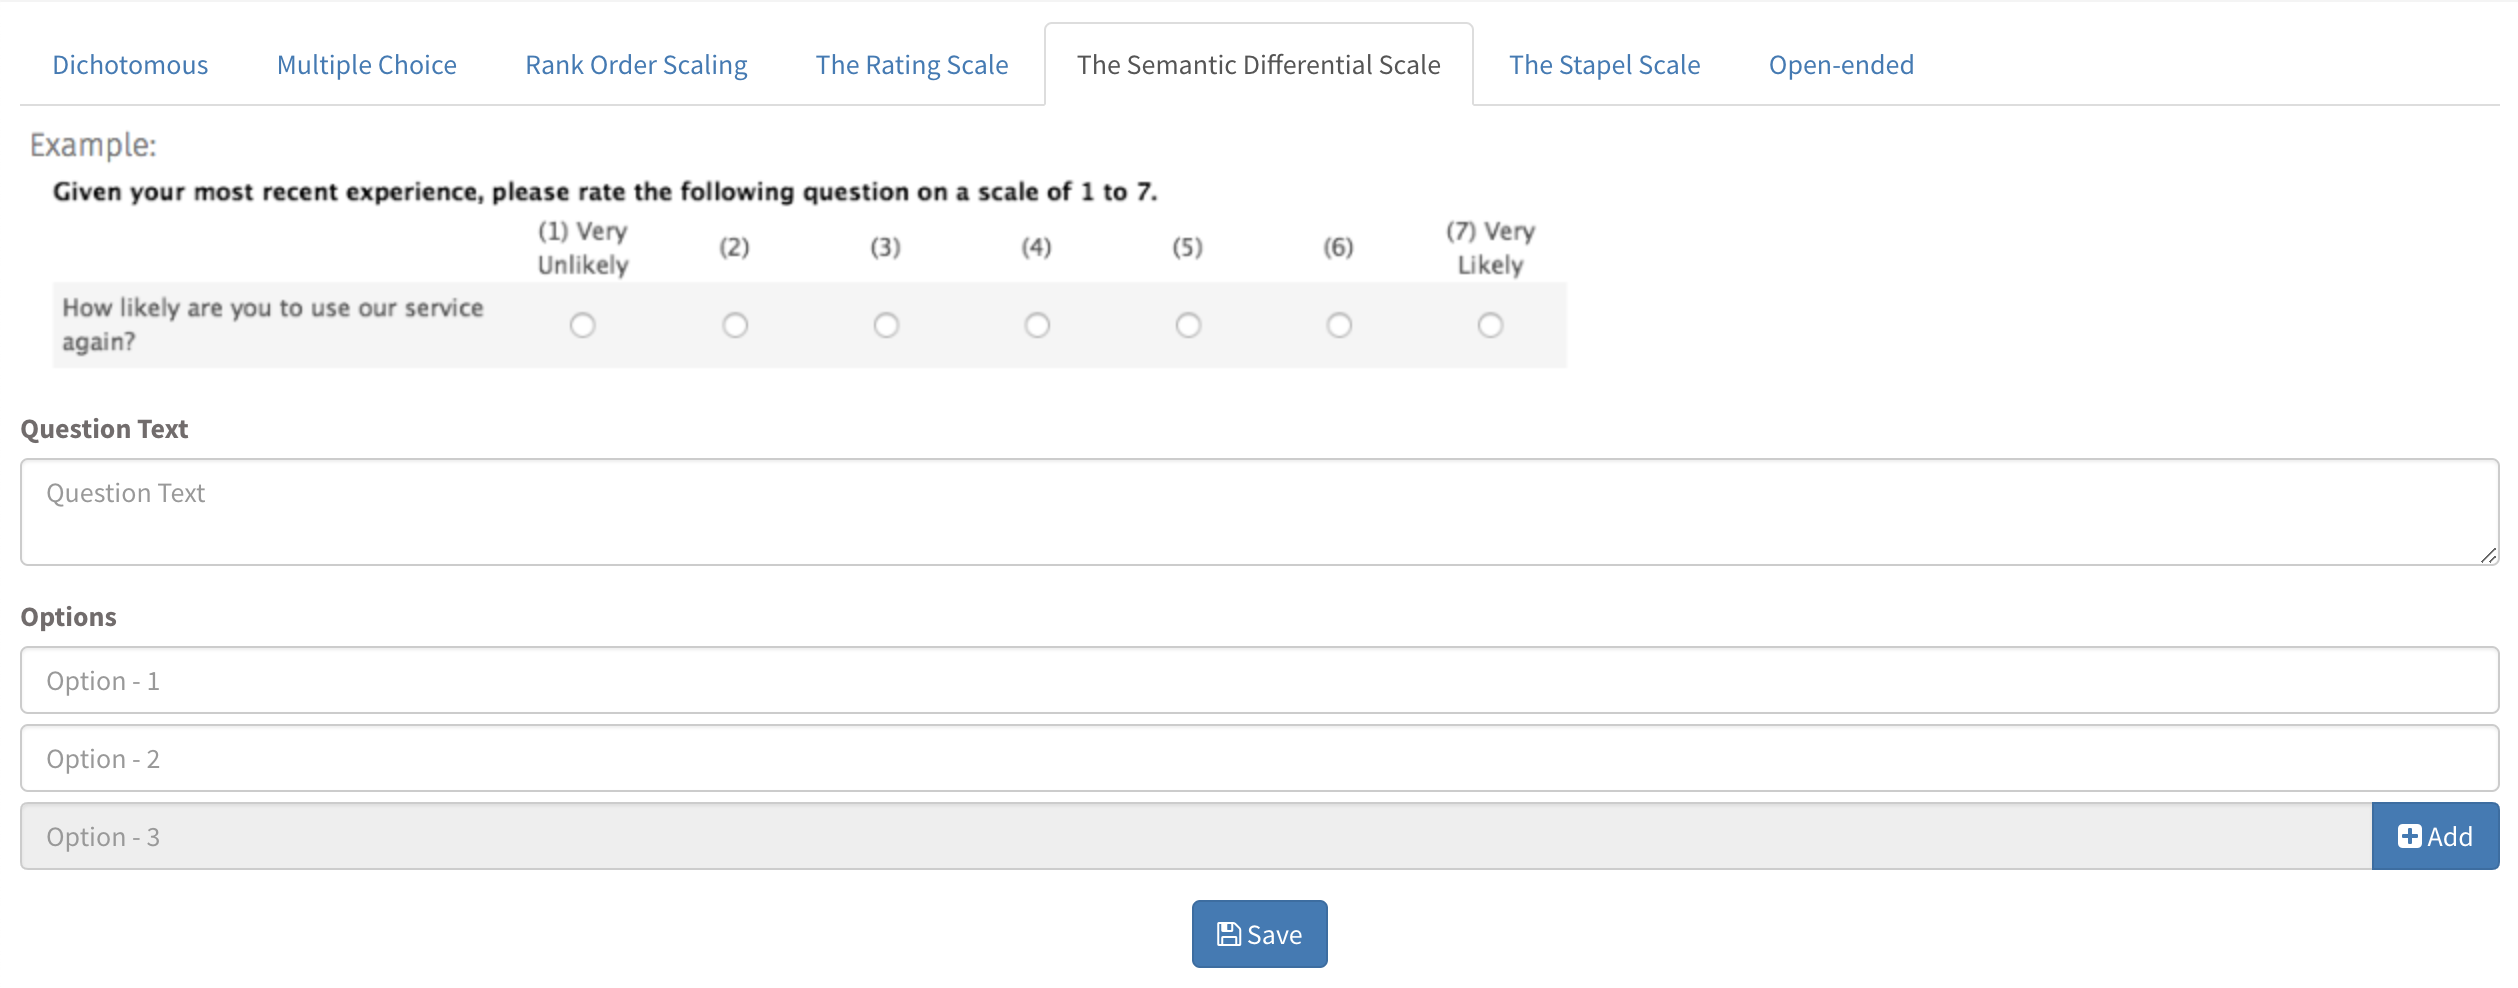The image size is (2518, 988).
Task: Click into the Question Text textarea
Action: [x=1259, y=512]
